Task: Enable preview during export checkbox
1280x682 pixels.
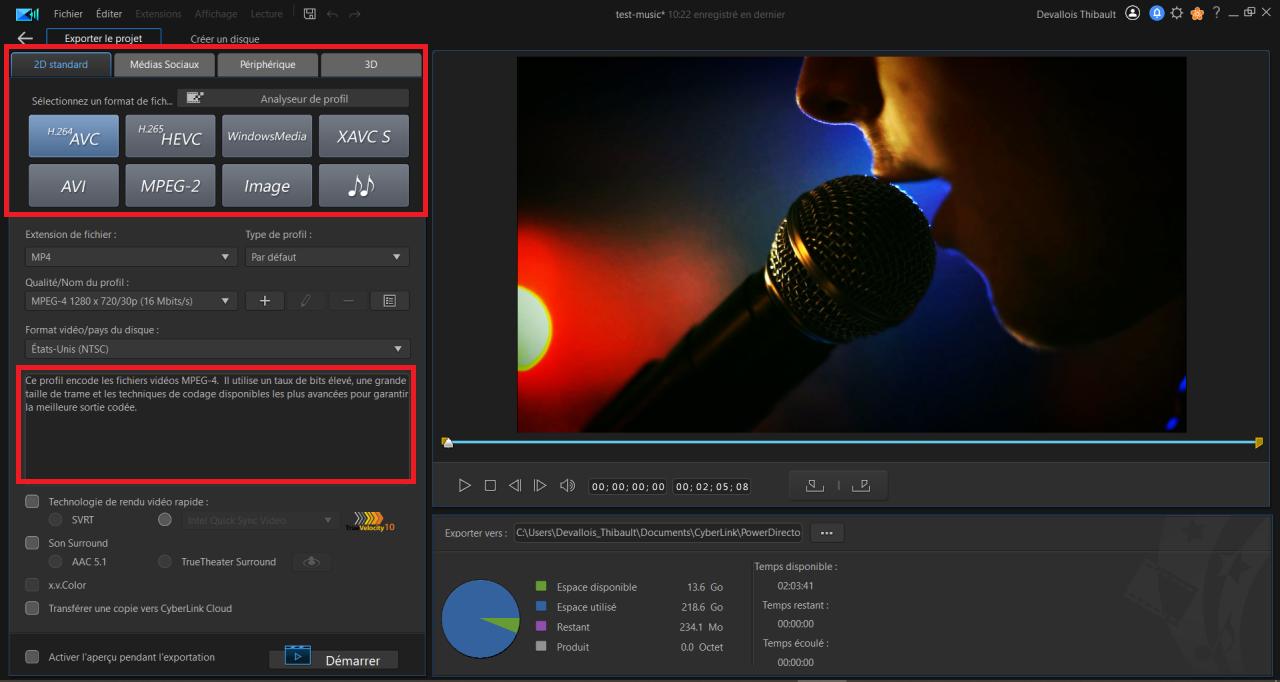Action: pos(32,657)
